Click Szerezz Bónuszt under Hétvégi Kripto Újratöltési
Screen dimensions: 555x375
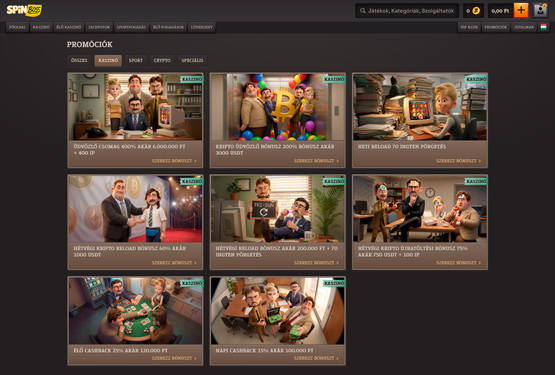459,263
